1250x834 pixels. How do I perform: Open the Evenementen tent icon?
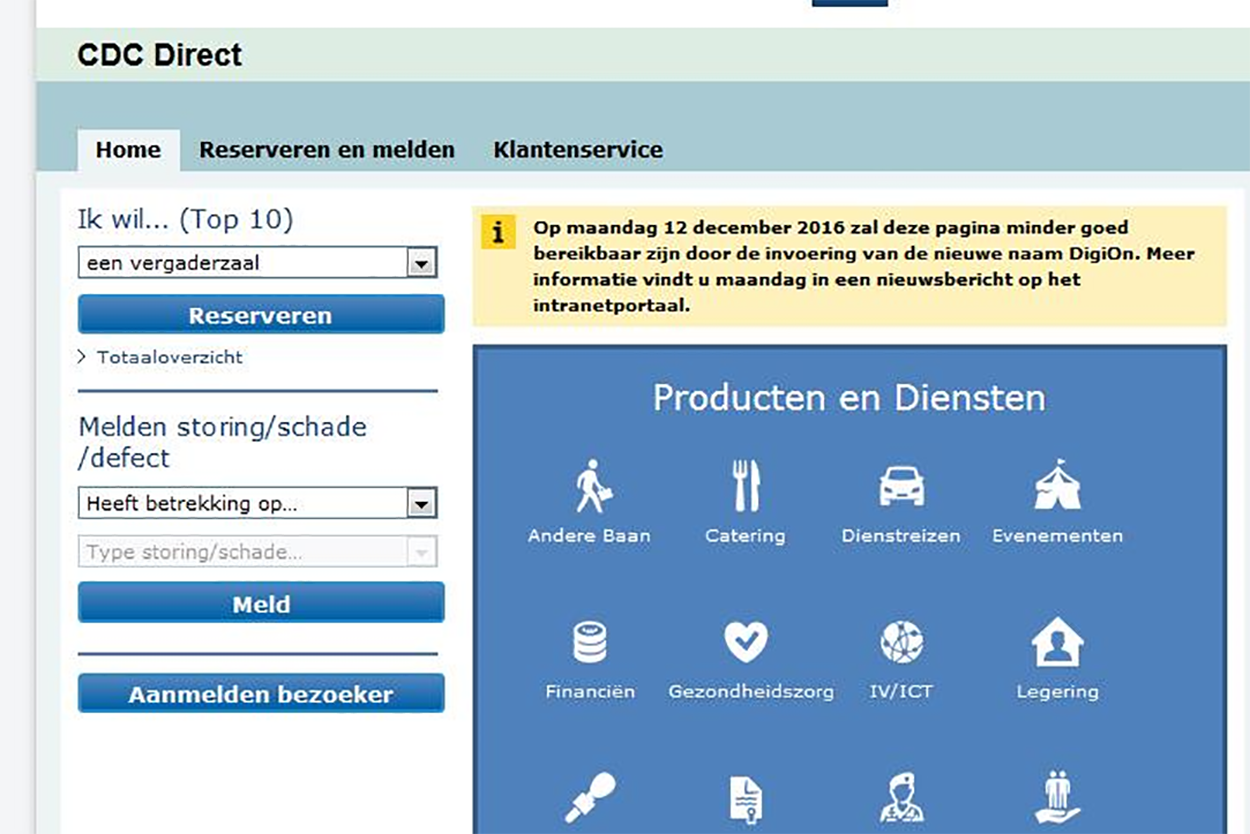pos(1057,487)
